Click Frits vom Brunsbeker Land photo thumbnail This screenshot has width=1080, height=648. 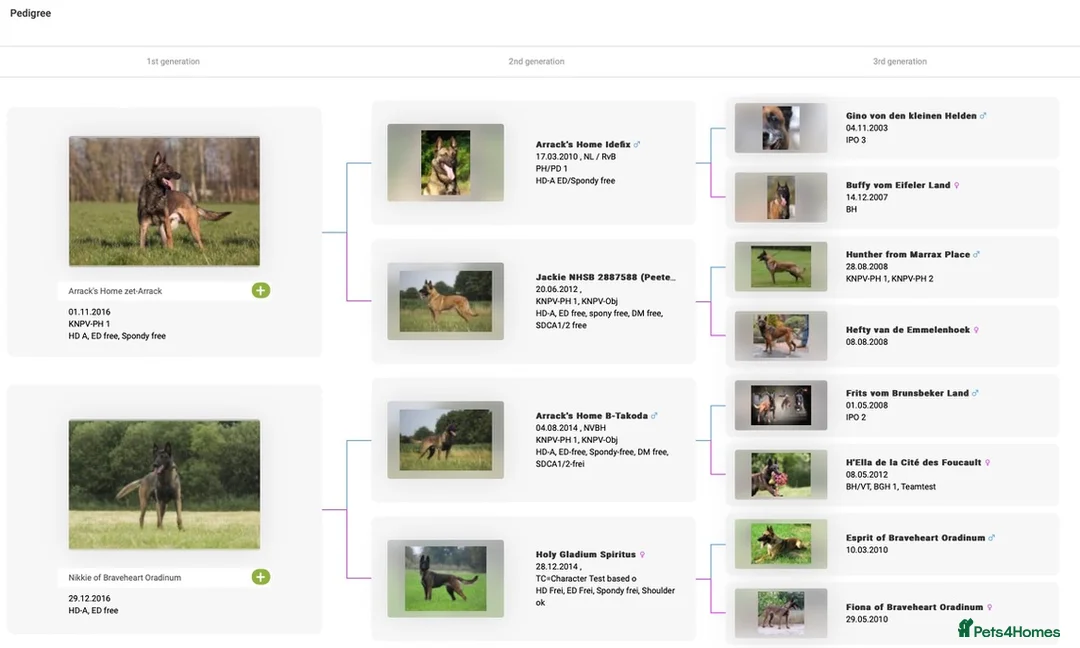(780, 405)
